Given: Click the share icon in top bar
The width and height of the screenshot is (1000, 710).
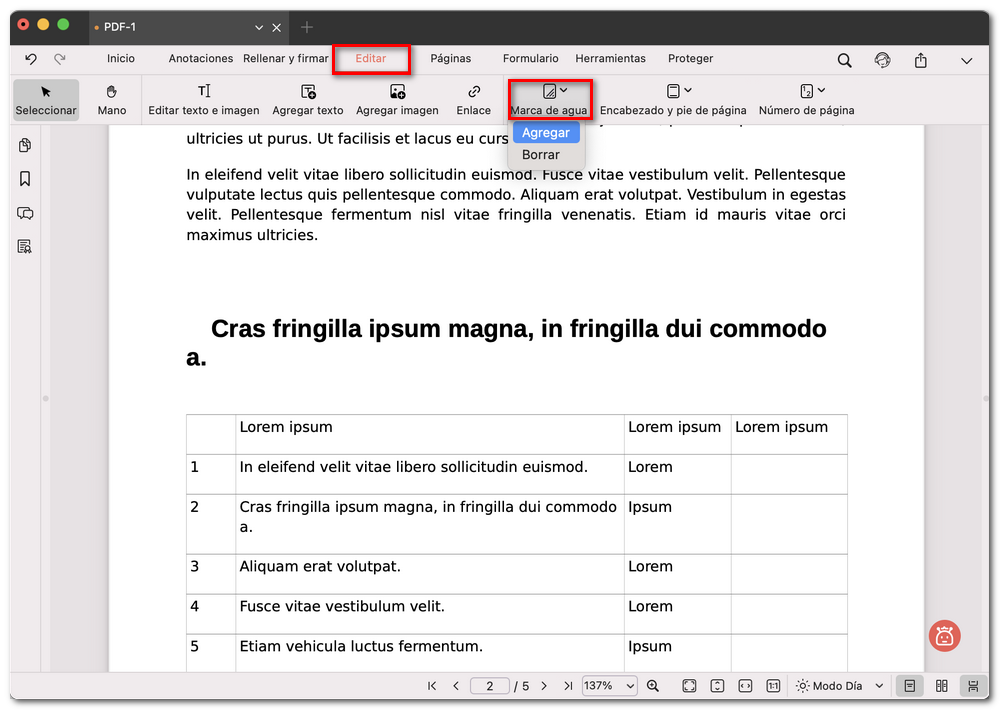Looking at the screenshot, I should (x=920, y=60).
